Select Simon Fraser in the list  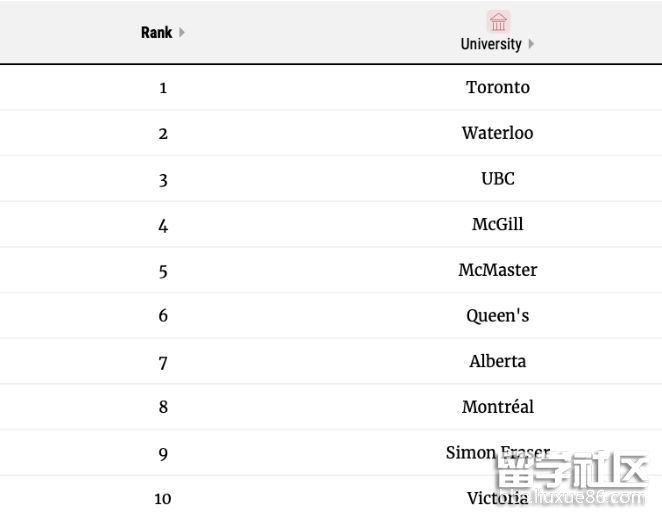pyautogui.click(x=497, y=453)
